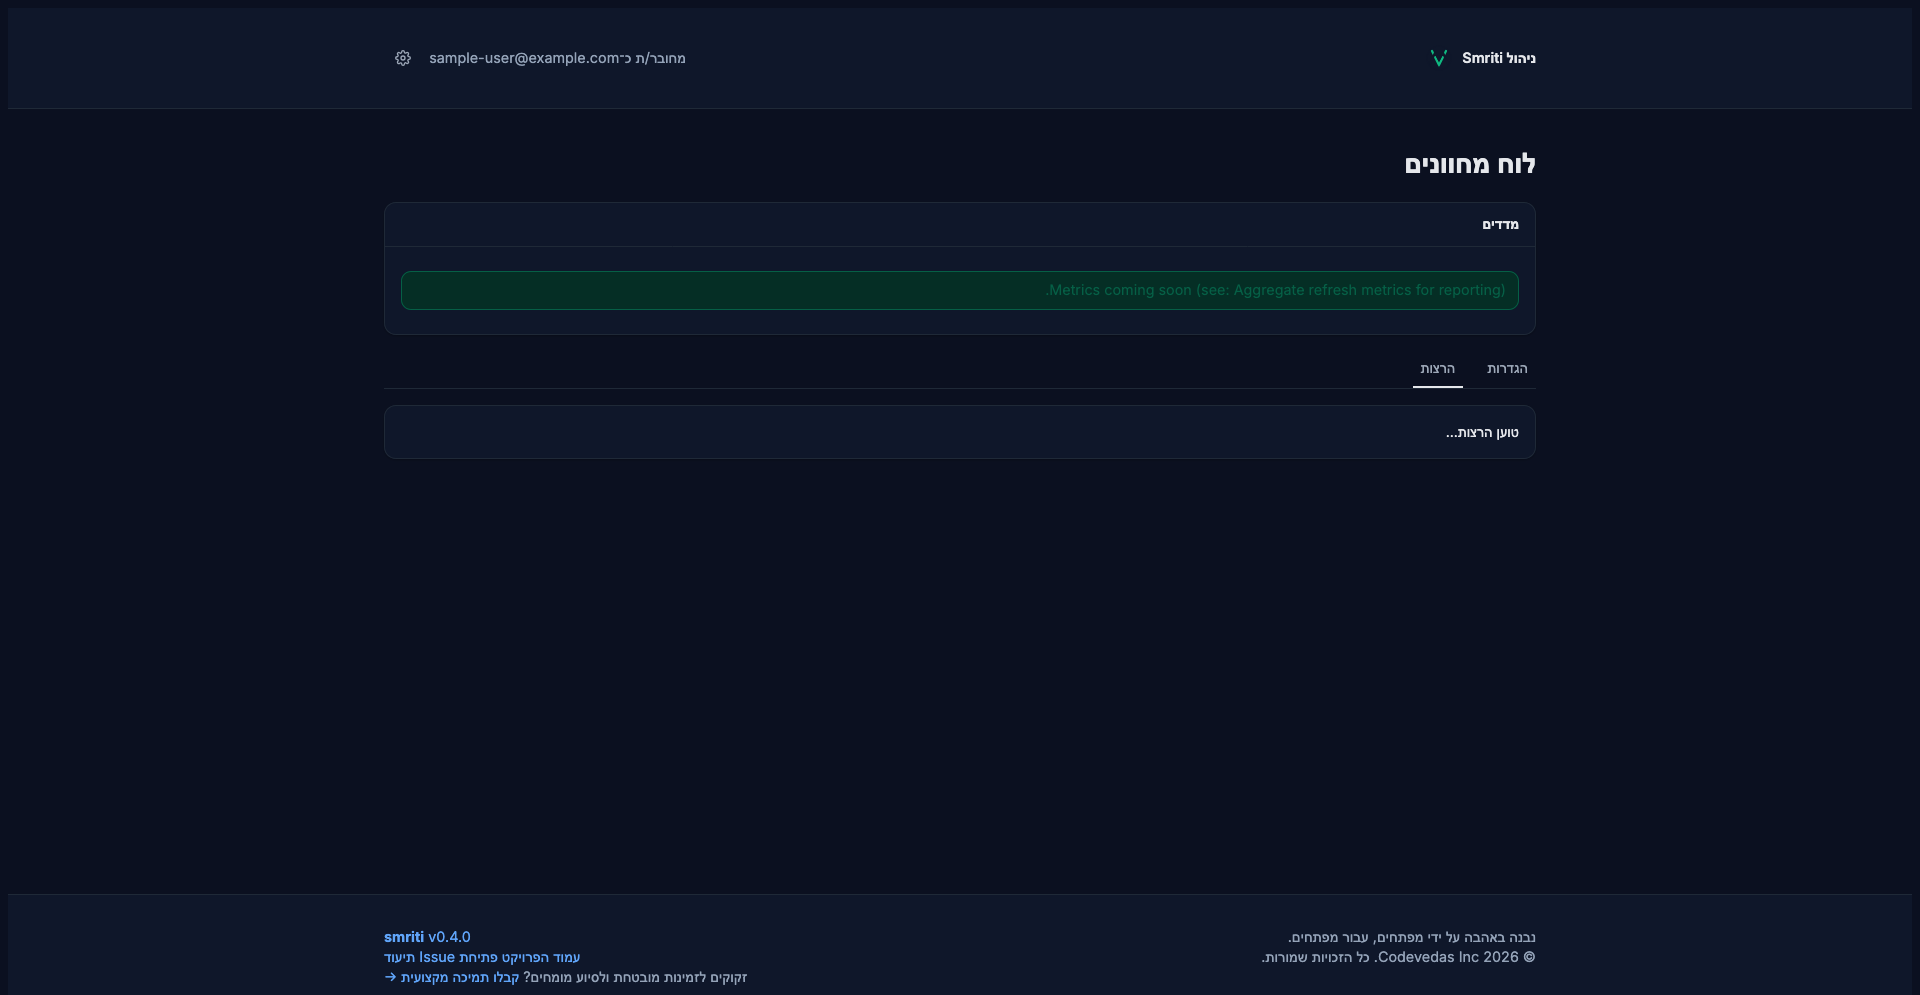Click the green Smriti logo icon
This screenshot has width=1920, height=995.
click(x=1439, y=58)
